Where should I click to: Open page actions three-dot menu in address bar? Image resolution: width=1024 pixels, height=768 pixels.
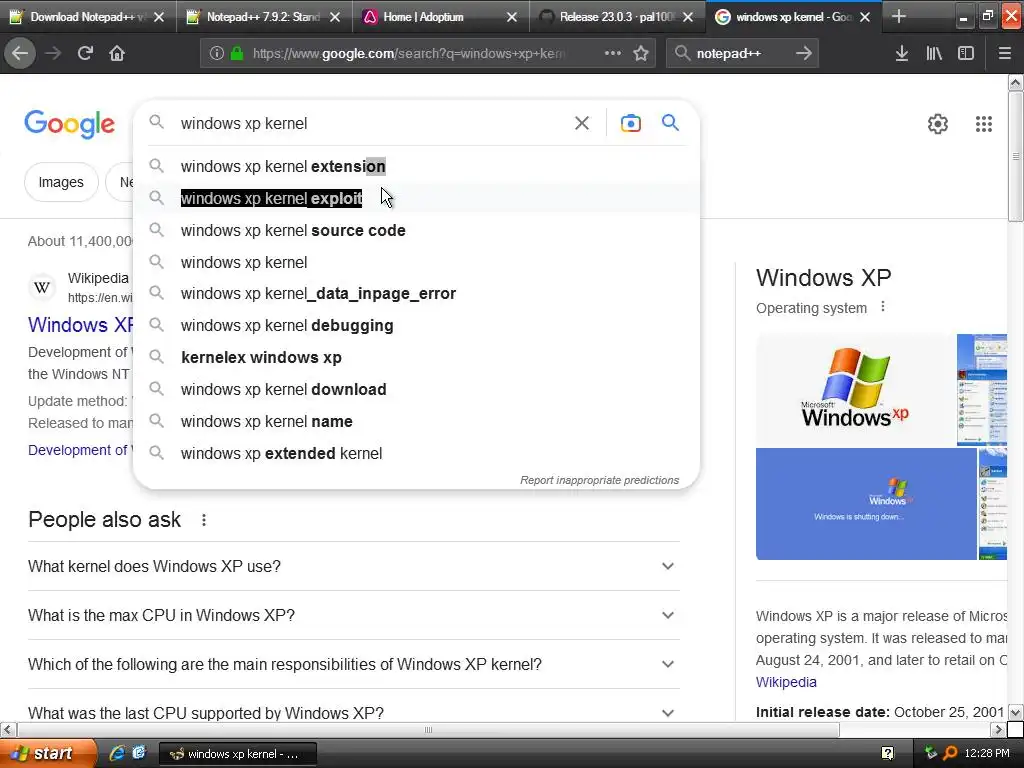(x=613, y=53)
